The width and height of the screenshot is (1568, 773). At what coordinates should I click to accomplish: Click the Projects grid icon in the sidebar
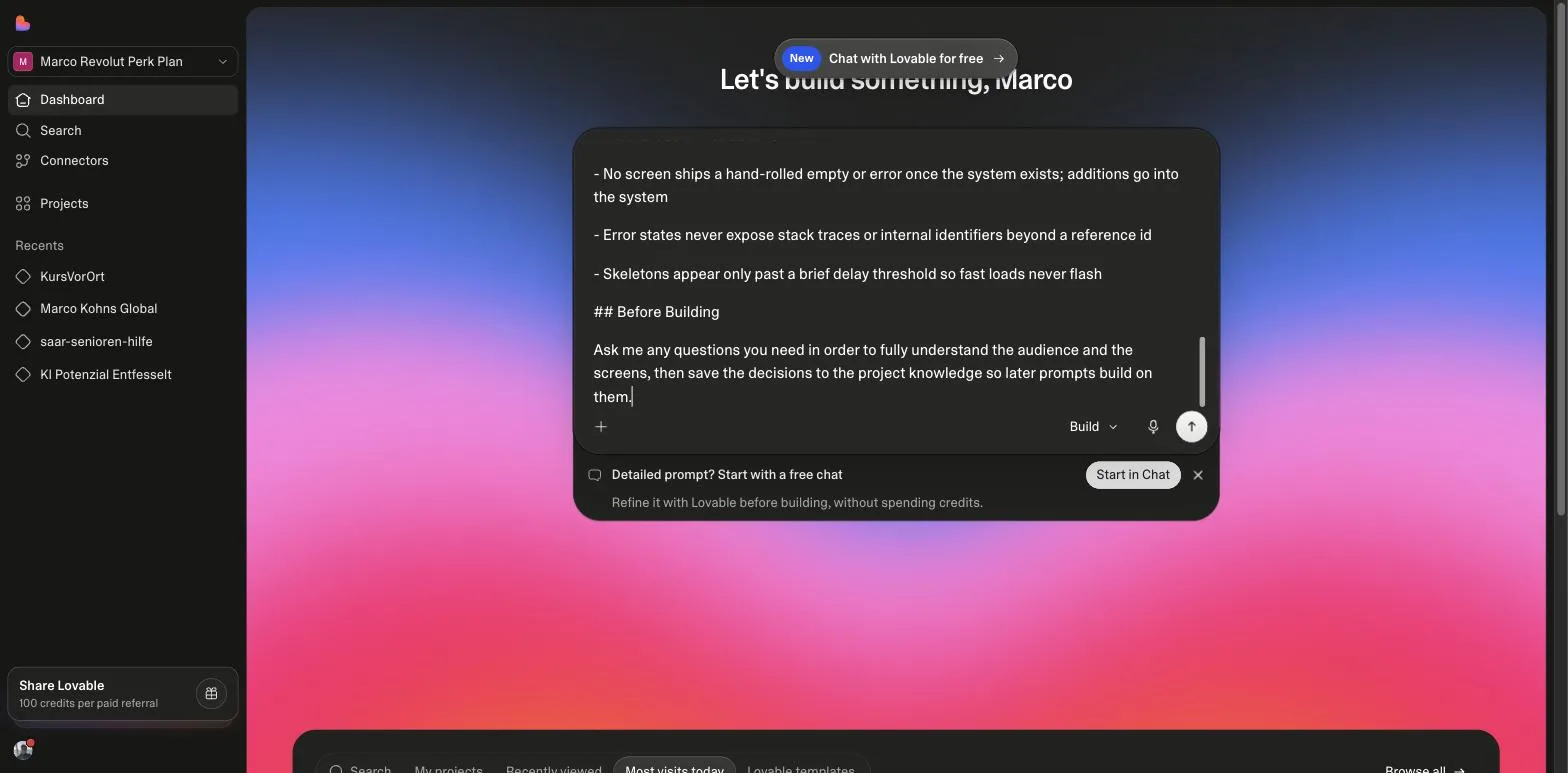pos(23,203)
